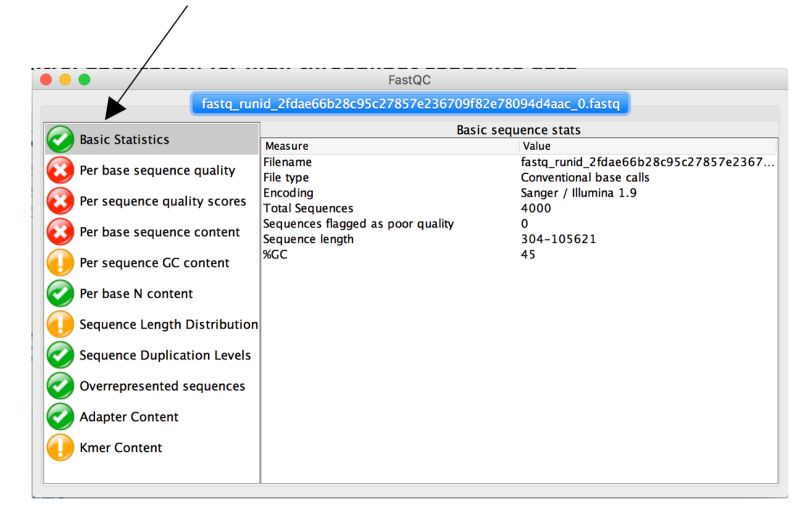Click the 45 %GC value
The image size is (800, 512).
[x=528, y=254]
